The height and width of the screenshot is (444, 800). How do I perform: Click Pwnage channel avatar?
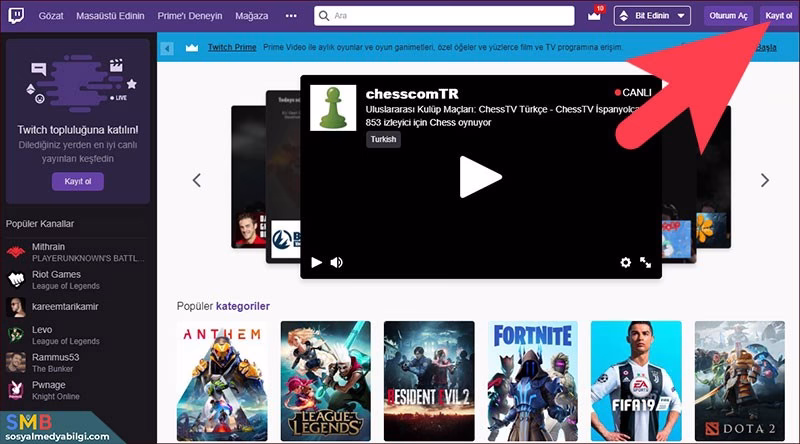pos(16,390)
